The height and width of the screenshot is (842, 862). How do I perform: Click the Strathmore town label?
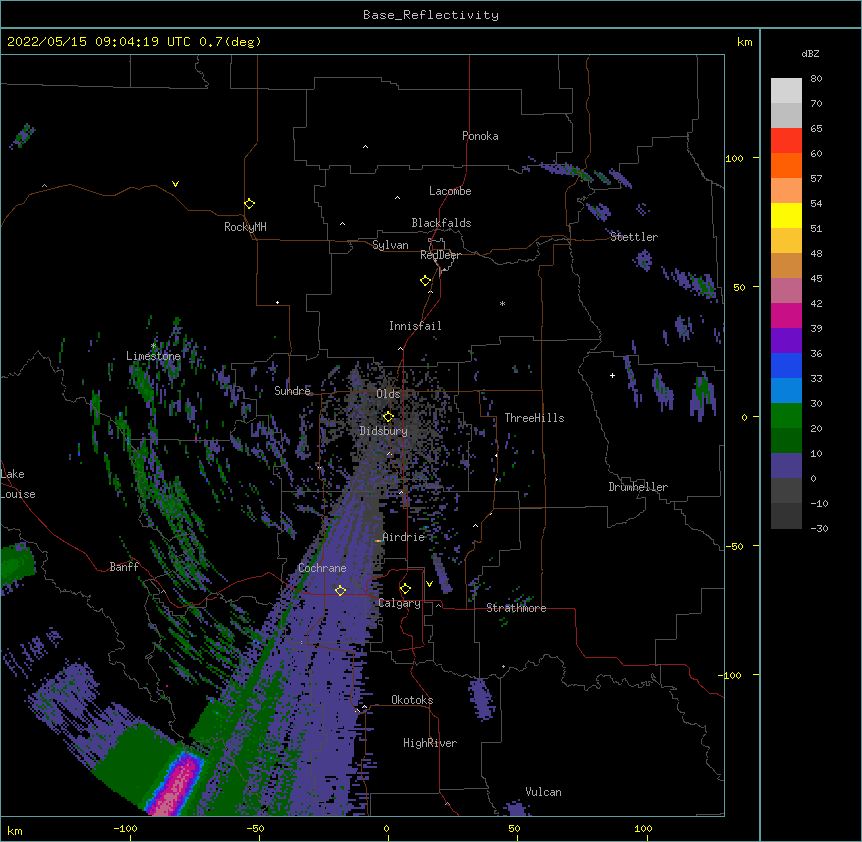(516, 608)
